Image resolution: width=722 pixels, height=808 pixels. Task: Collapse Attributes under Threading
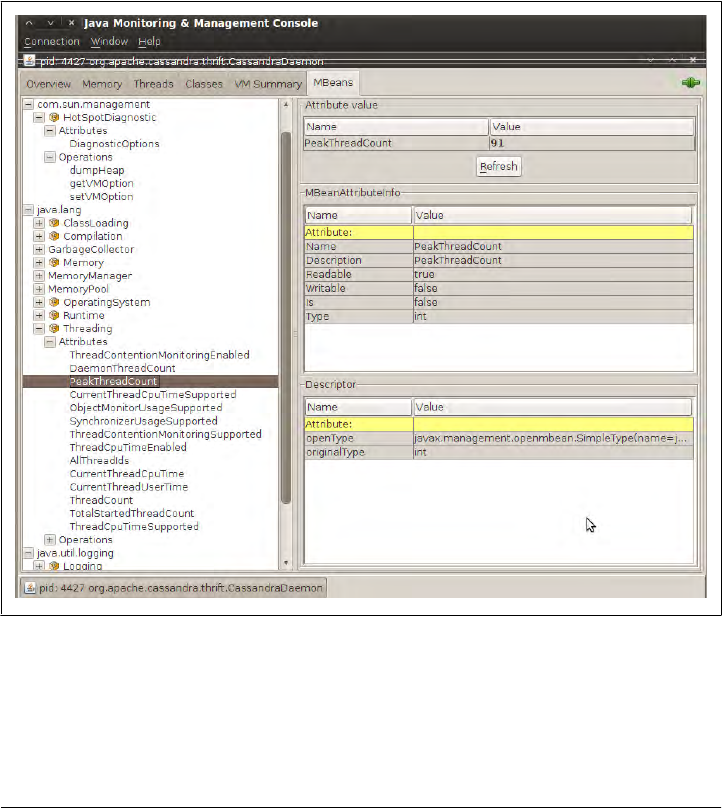tap(50, 342)
